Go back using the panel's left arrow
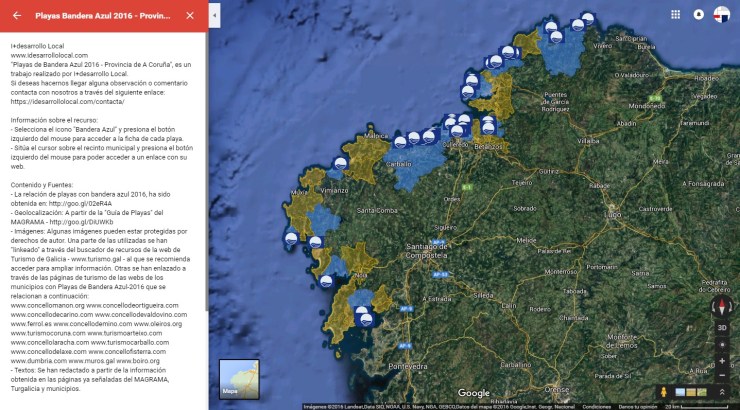740x410 pixels. point(17,16)
